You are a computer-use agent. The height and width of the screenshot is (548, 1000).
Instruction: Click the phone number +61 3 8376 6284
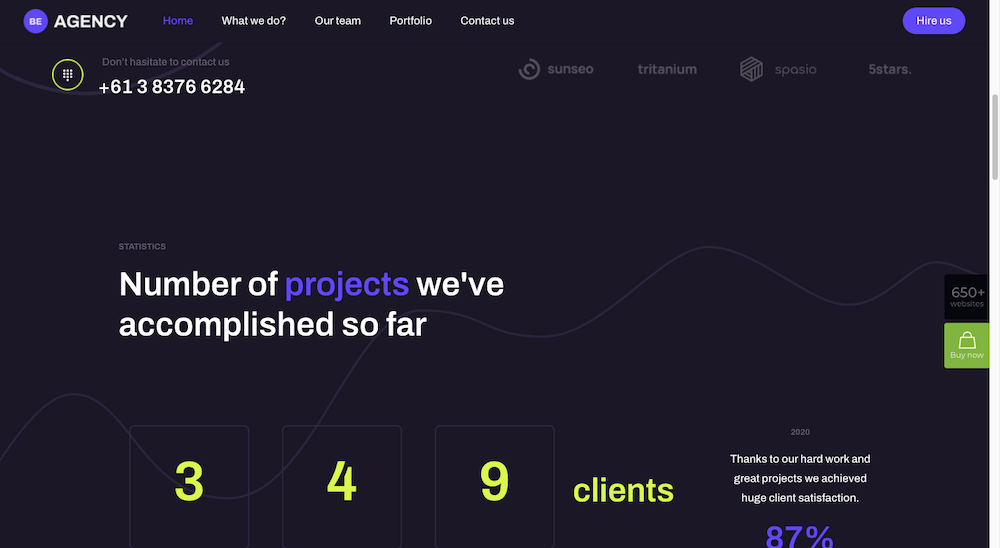172,87
